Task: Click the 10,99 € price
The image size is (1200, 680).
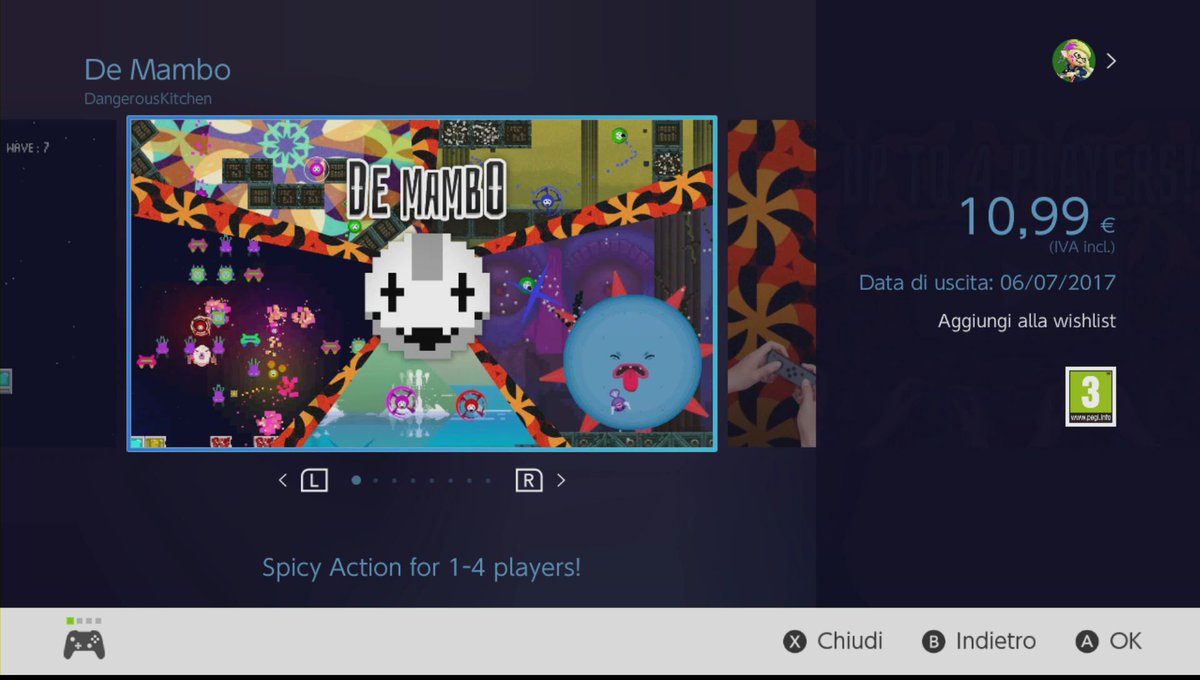Action: coord(1037,215)
